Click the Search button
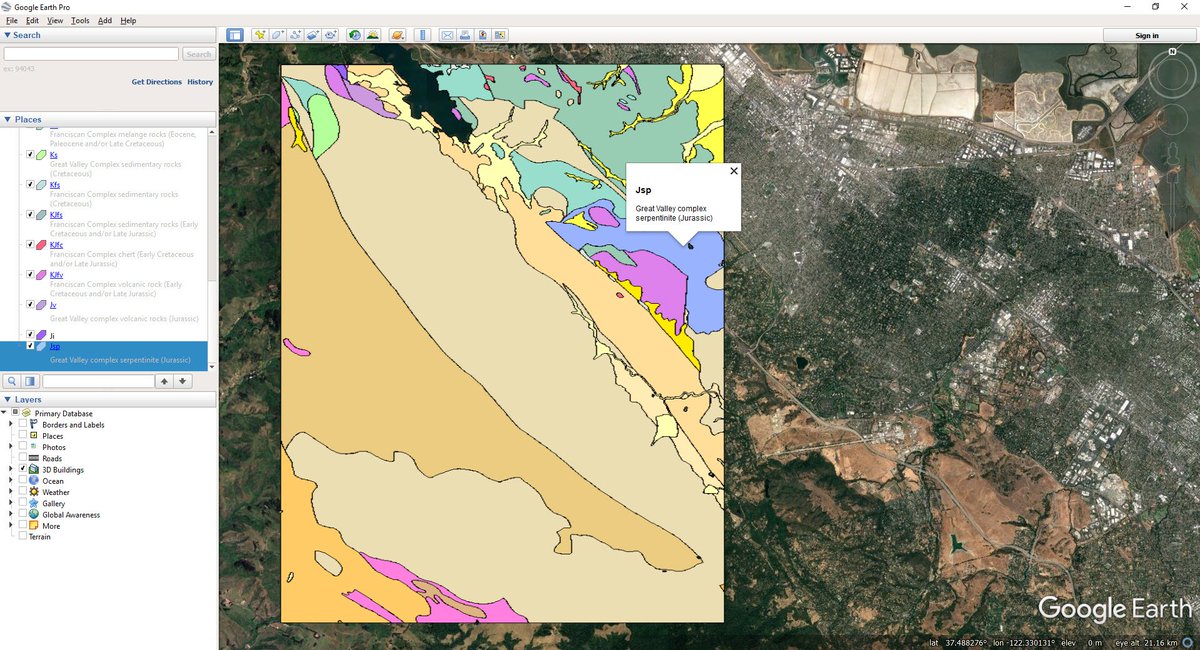This screenshot has height=650, width=1200. [x=199, y=54]
